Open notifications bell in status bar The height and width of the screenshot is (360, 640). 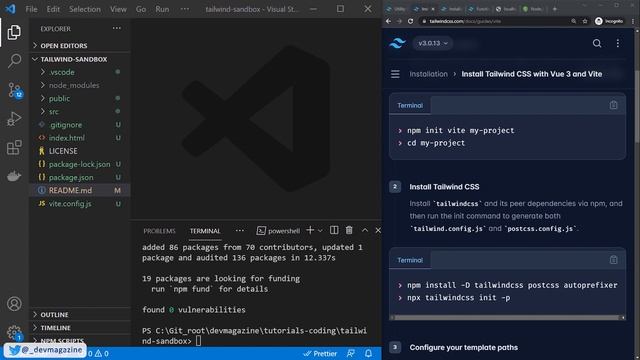pyautogui.click(x=368, y=353)
